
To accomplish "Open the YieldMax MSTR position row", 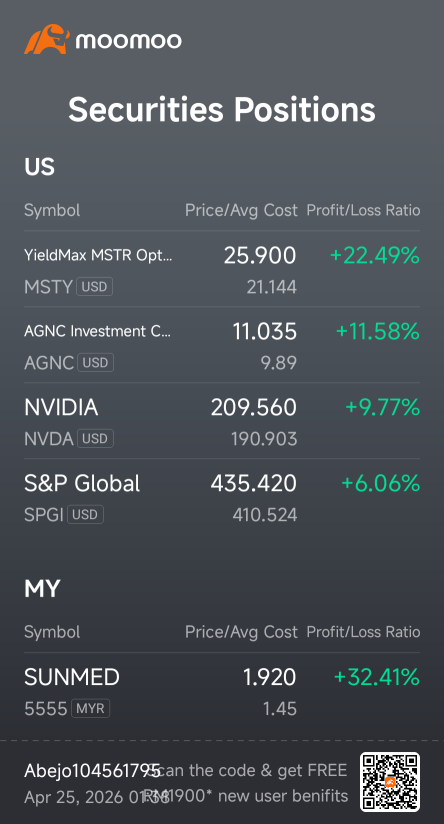I will click(222, 269).
